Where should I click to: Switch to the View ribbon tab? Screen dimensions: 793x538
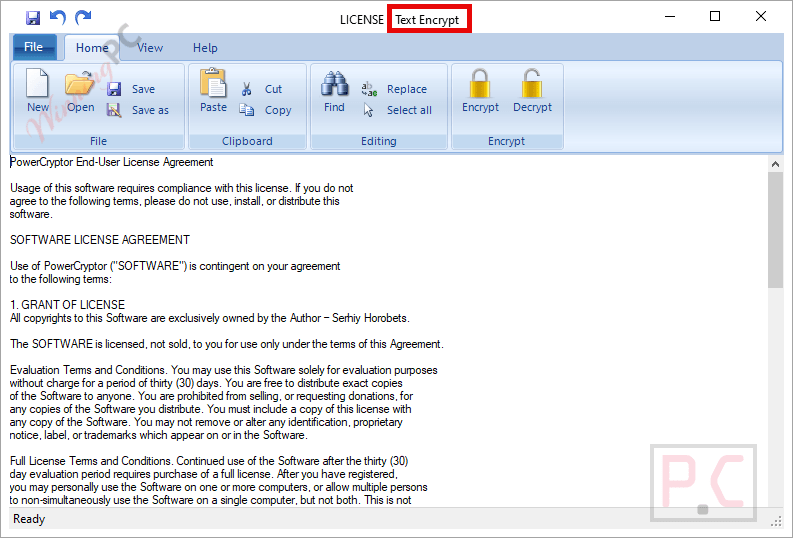coord(150,48)
